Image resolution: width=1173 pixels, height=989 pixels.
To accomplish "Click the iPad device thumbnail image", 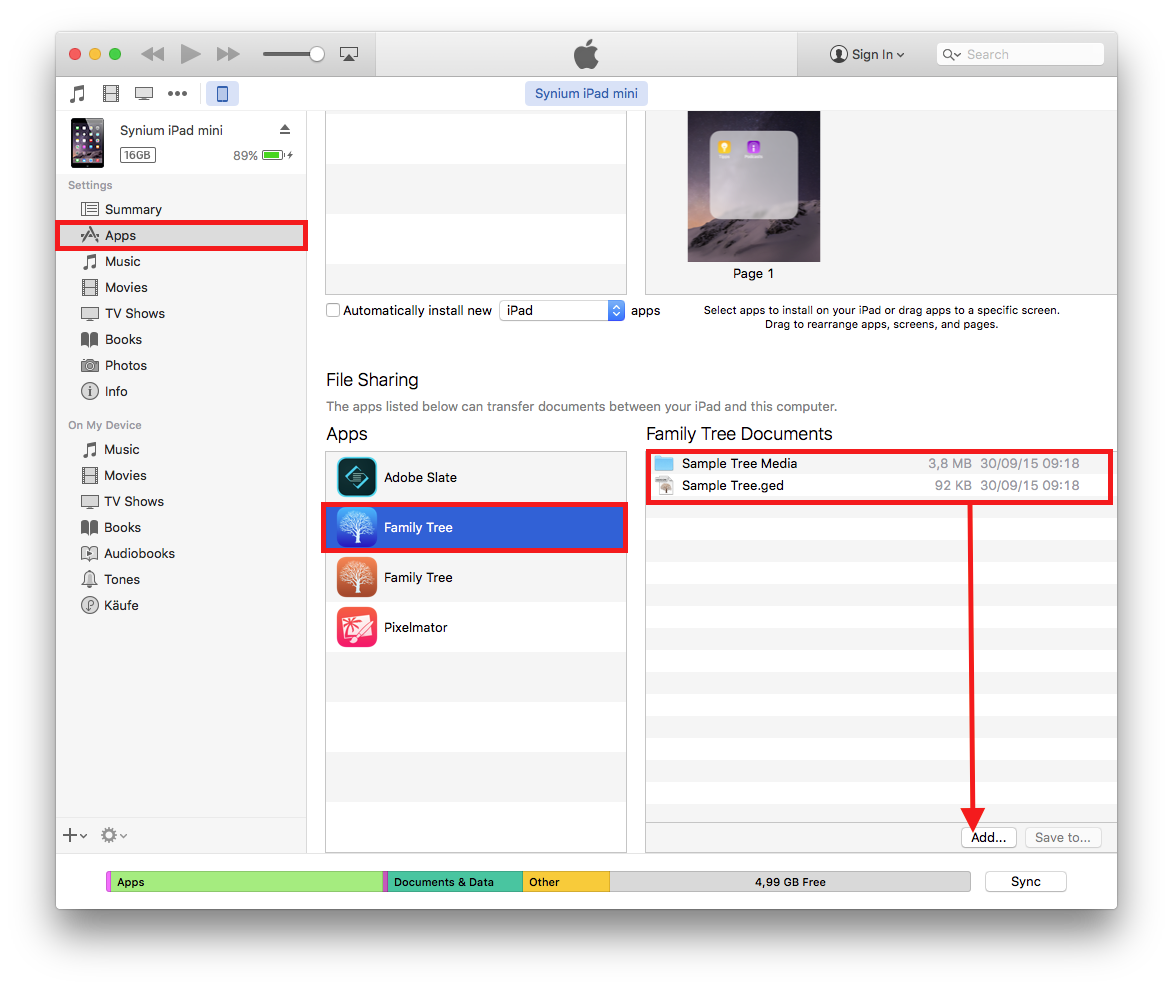I will tap(88, 142).
